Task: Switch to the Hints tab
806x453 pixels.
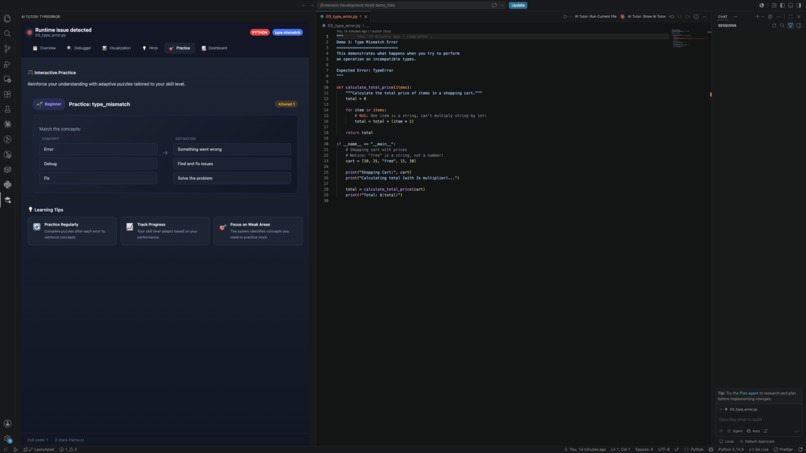Action: [150, 48]
